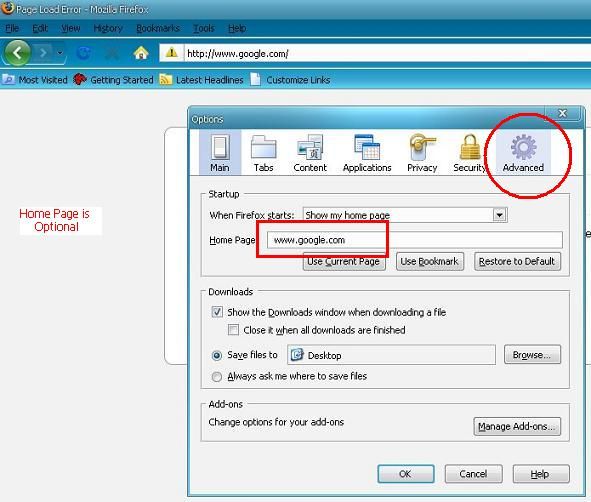This screenshot has height=502, width=591.
Task: Switch to the Tabs options panel
Action: [263, 153]
